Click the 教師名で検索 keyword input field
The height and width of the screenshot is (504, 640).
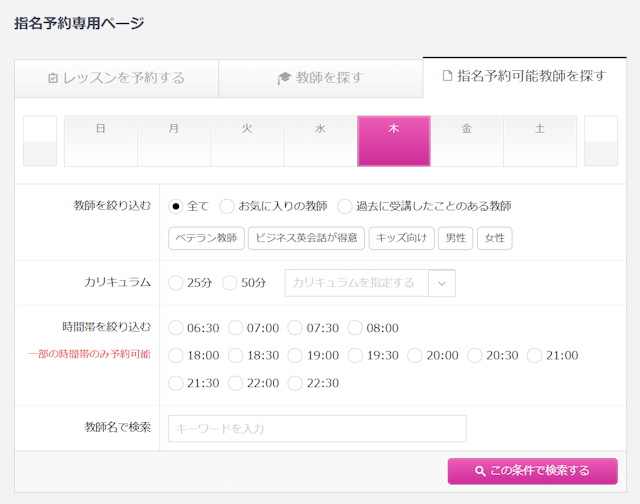coord(317,429)
